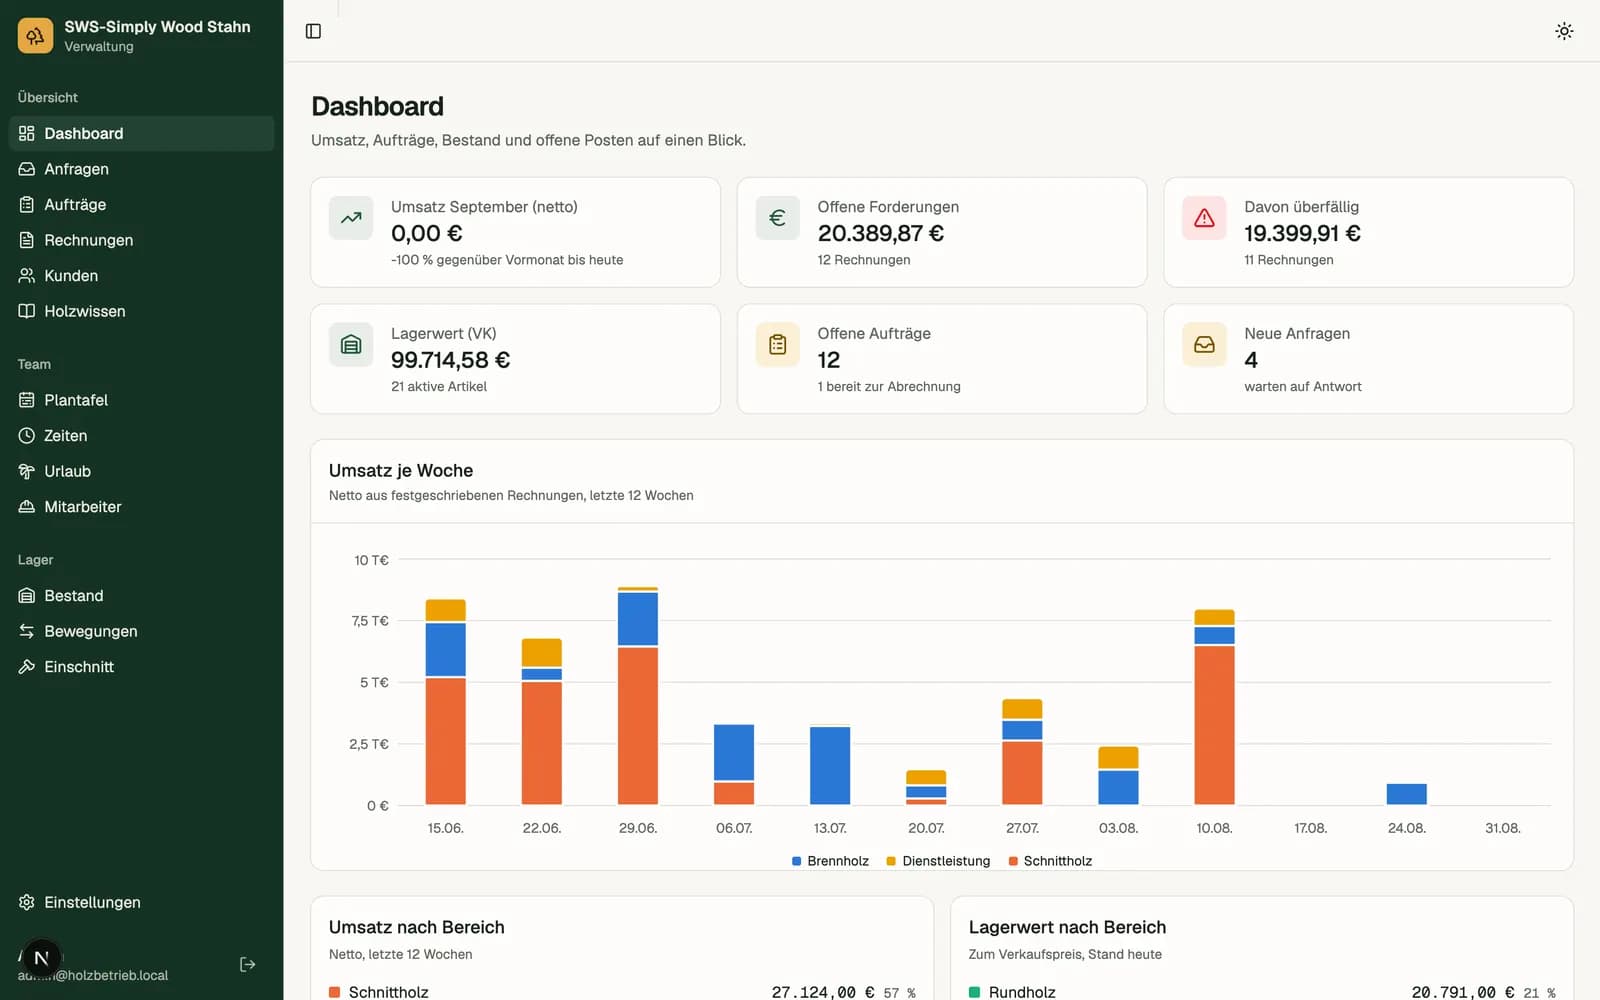This screenshot has width=1600, height=1000.
Task: Click the trend arrow icon on Umsatz card
Action: pos(351,218)
